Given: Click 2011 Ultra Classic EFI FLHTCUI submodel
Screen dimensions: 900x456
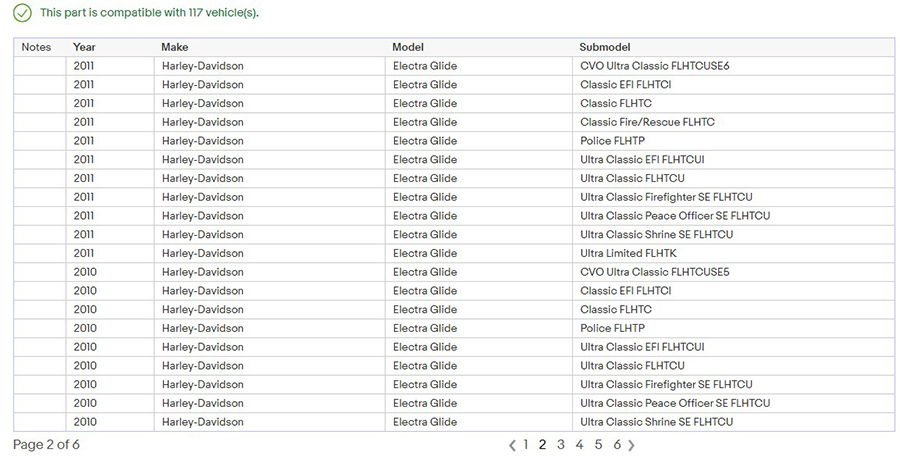Looking at the screenshot, I should coord(642,160).
